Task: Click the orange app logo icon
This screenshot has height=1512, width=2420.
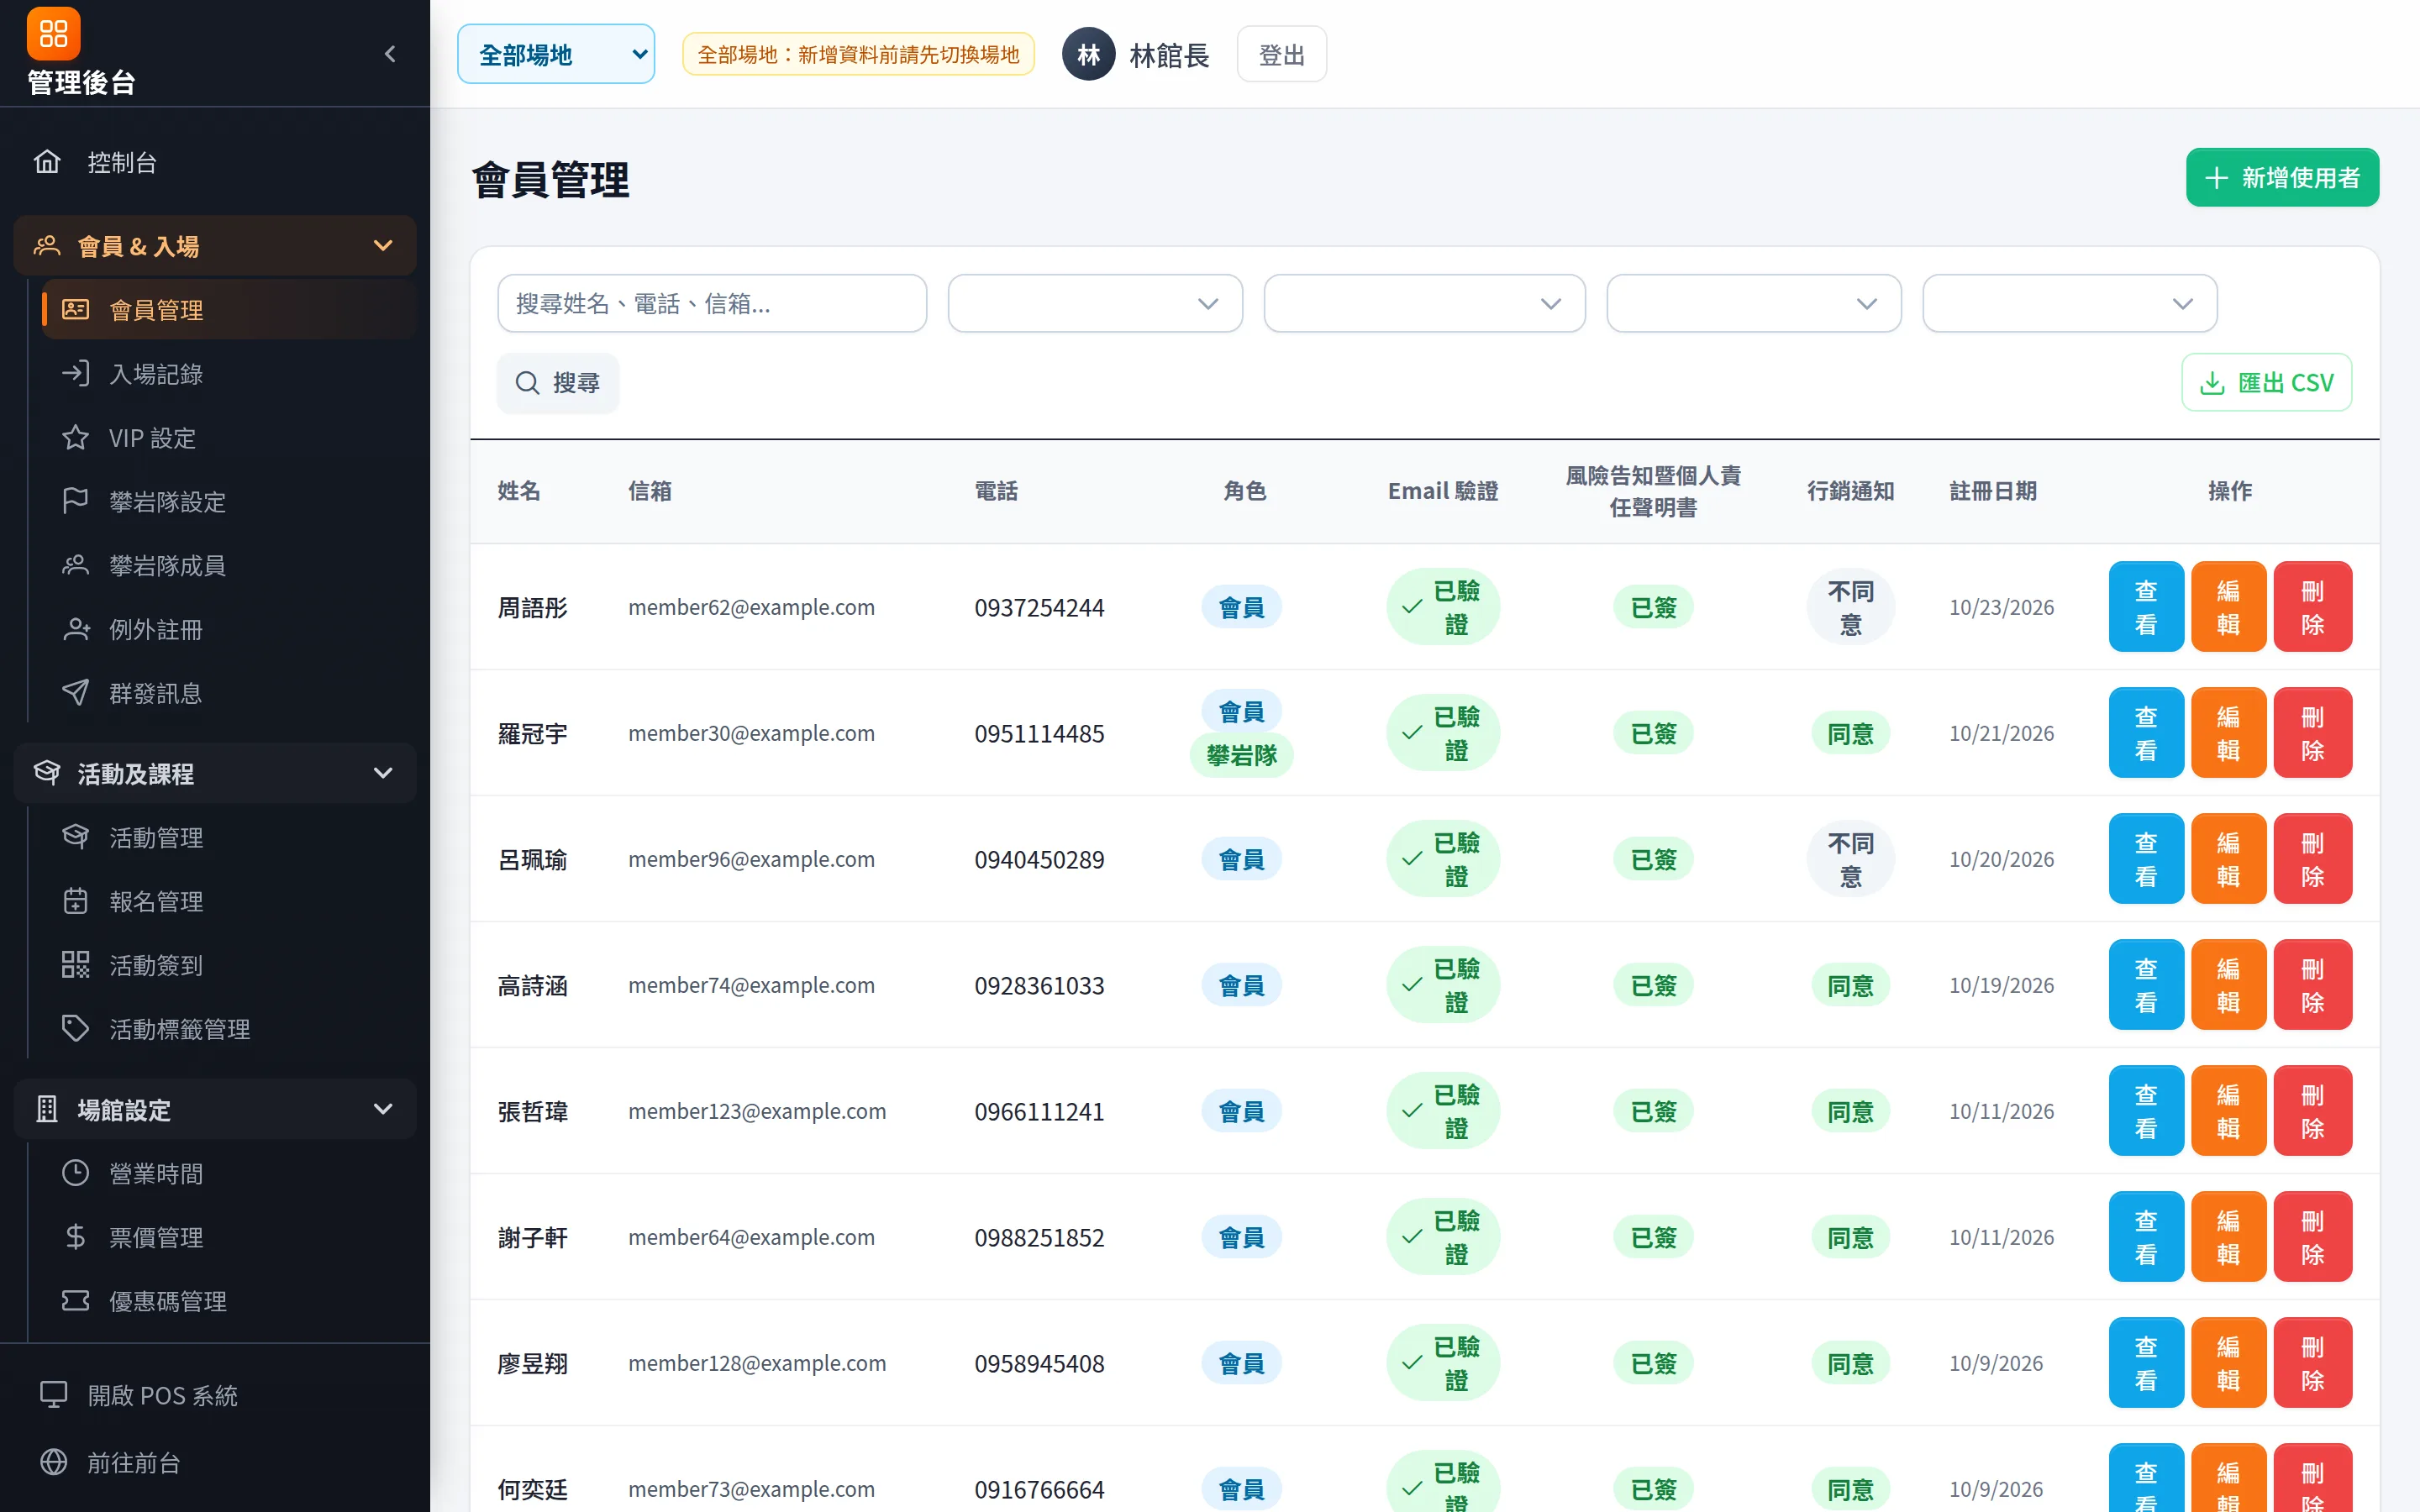Action: pos(53,33)
